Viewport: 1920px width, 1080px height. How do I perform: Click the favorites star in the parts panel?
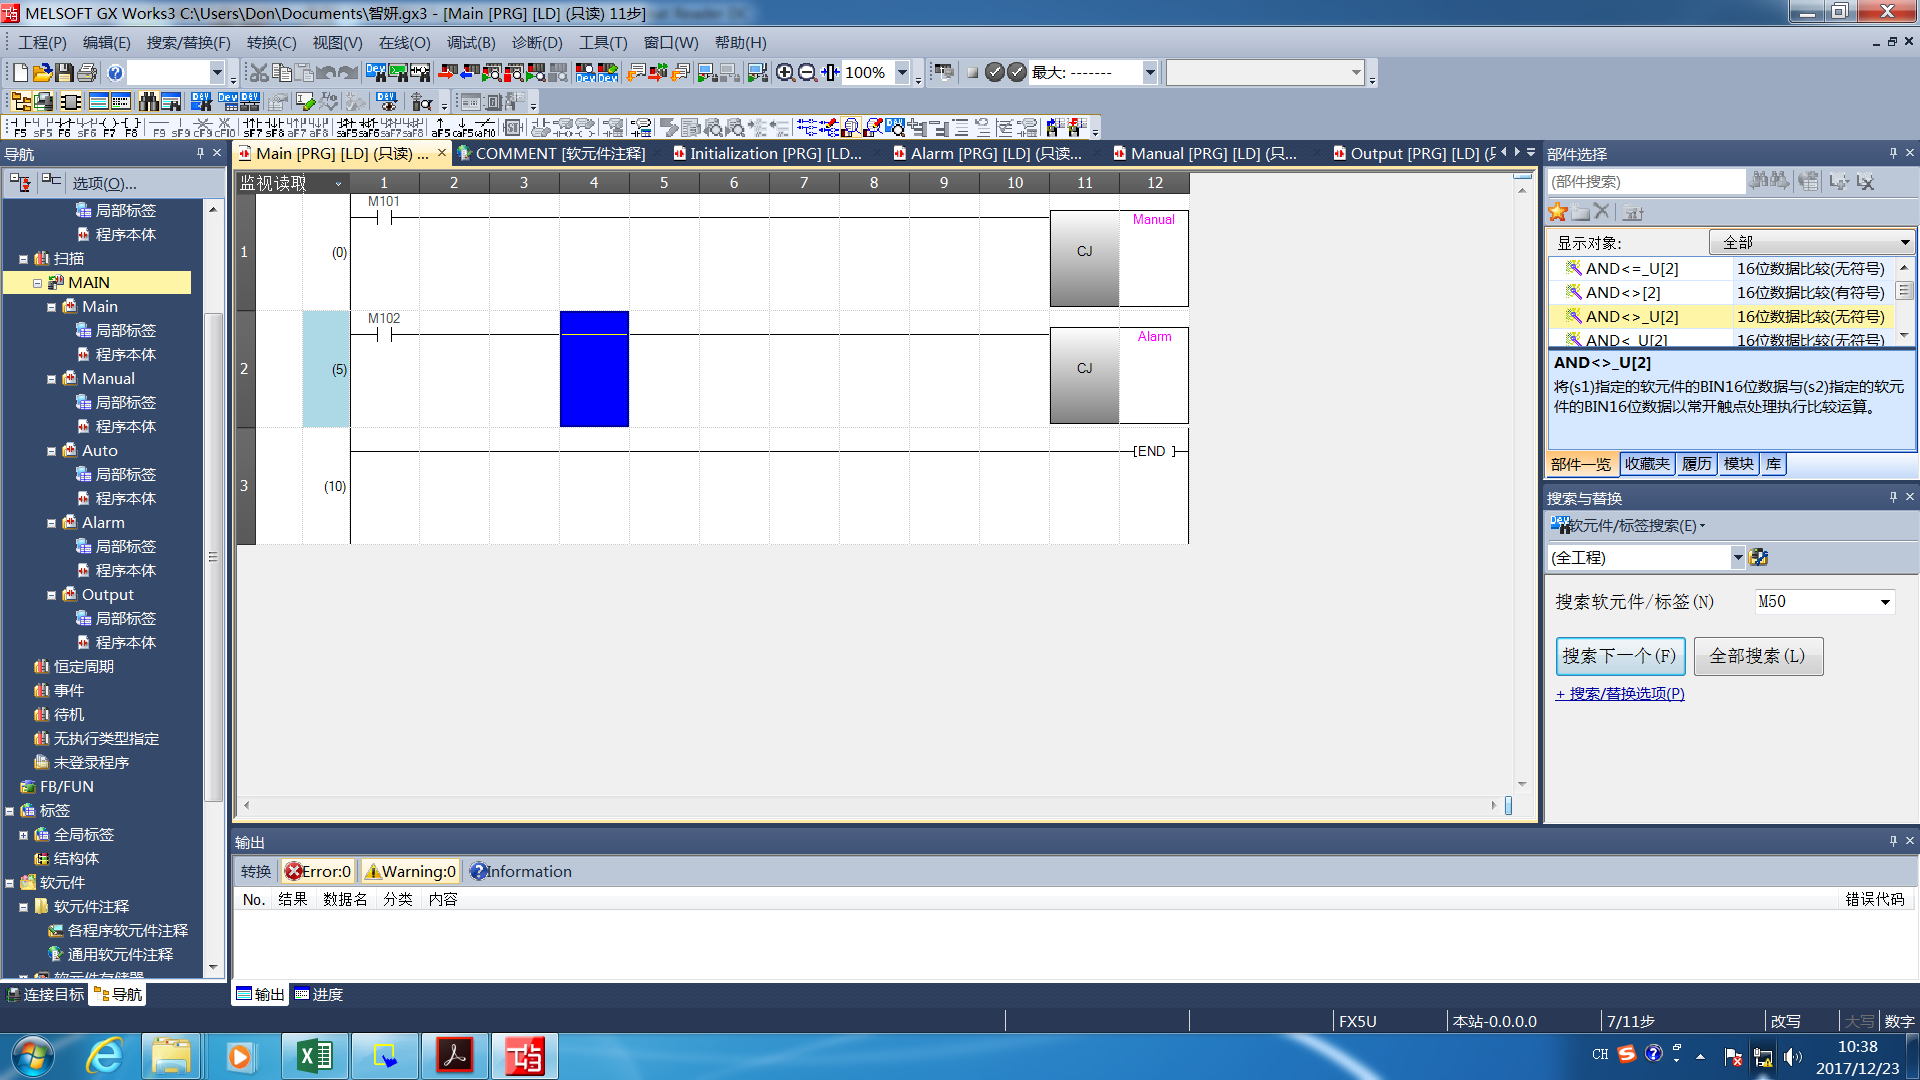point(1558,212)
